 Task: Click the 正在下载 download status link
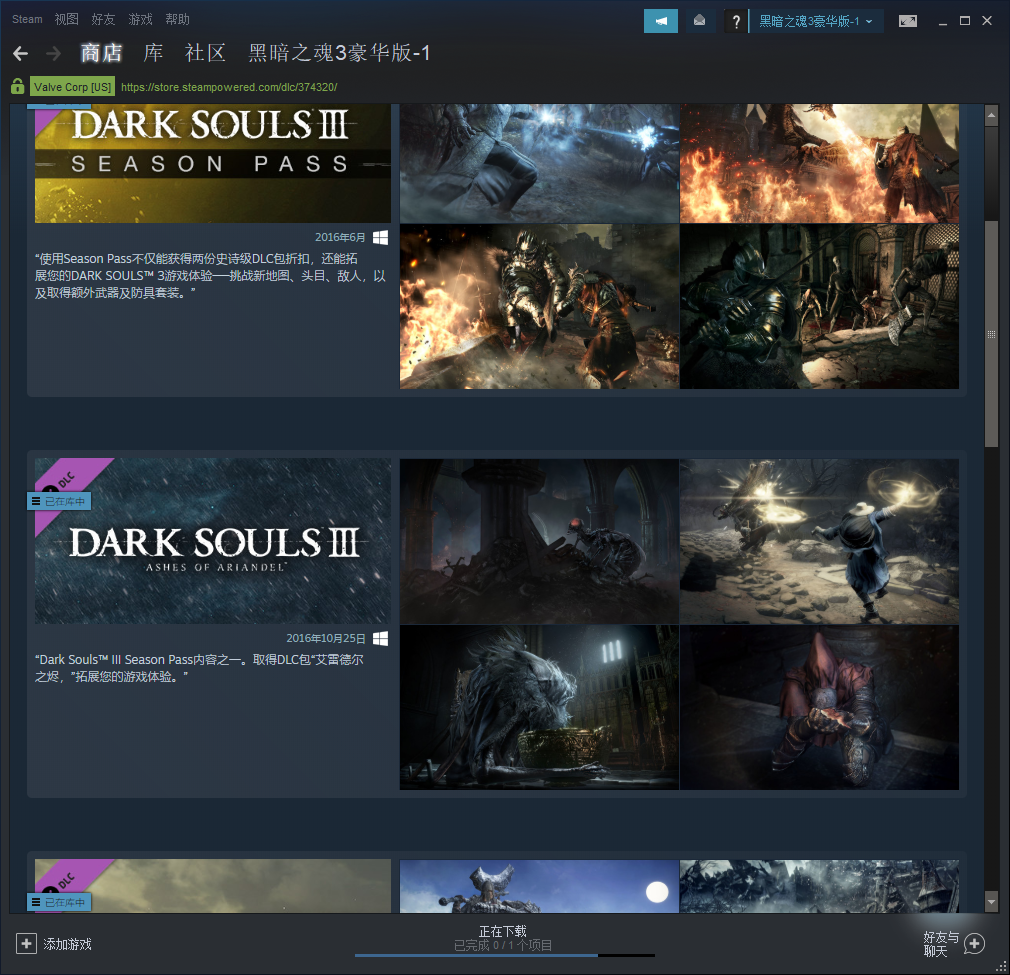[502, 931]
